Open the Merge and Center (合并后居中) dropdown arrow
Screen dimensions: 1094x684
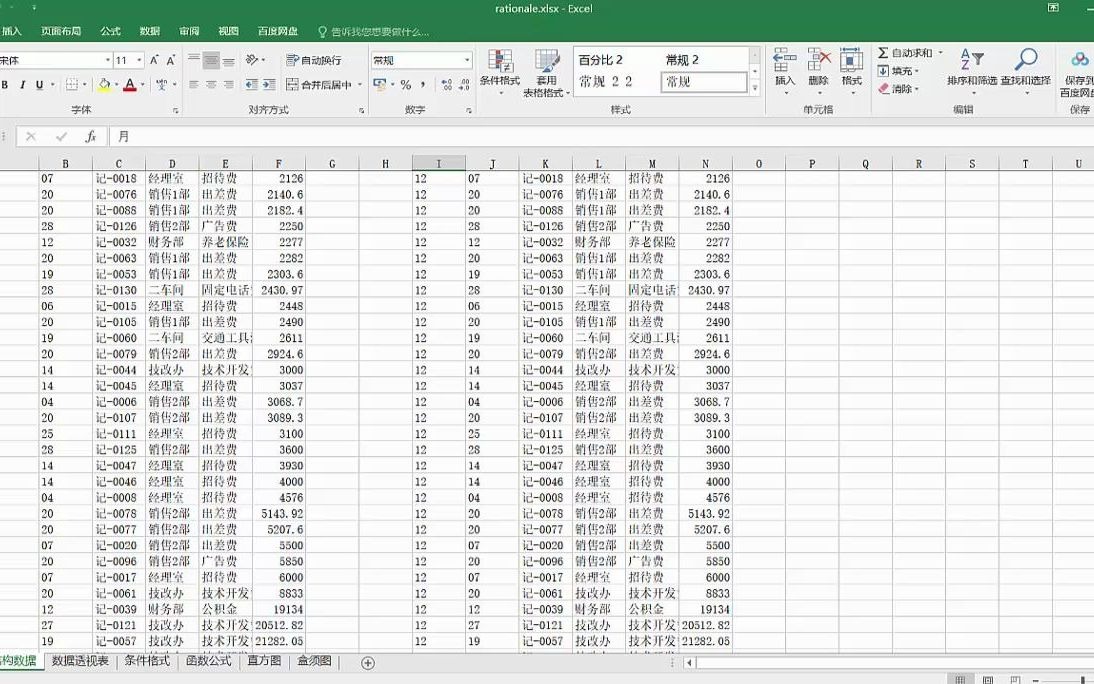[357, 83]
